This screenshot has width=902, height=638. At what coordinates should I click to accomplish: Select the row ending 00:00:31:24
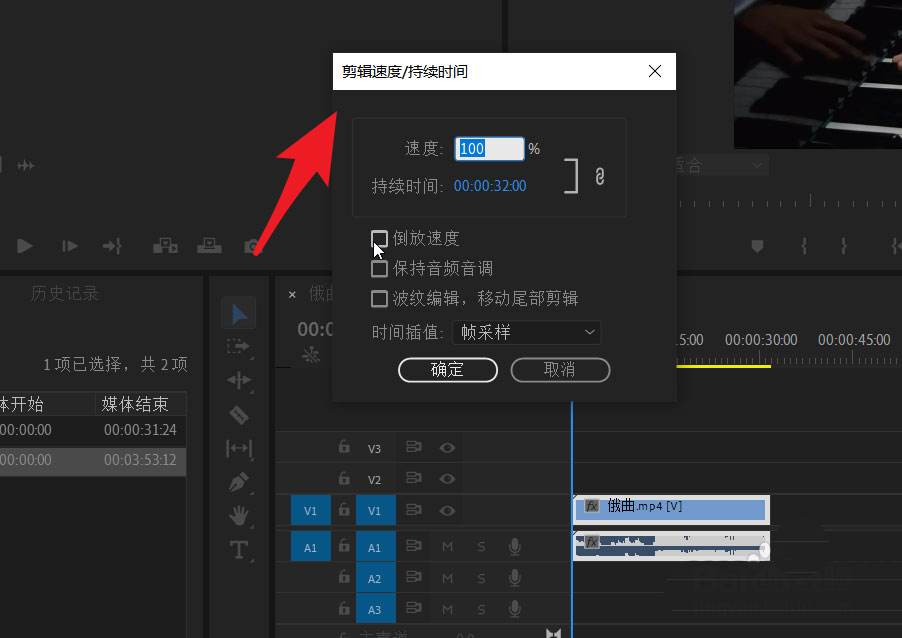(92, 430)
